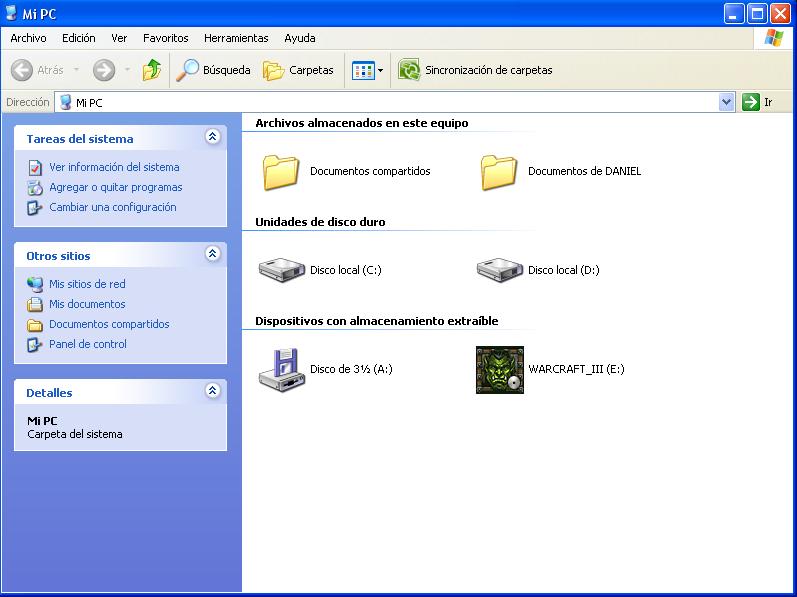Select Documentos de DANIEL folder icon

pyautogui.click(x=499, y=172)
